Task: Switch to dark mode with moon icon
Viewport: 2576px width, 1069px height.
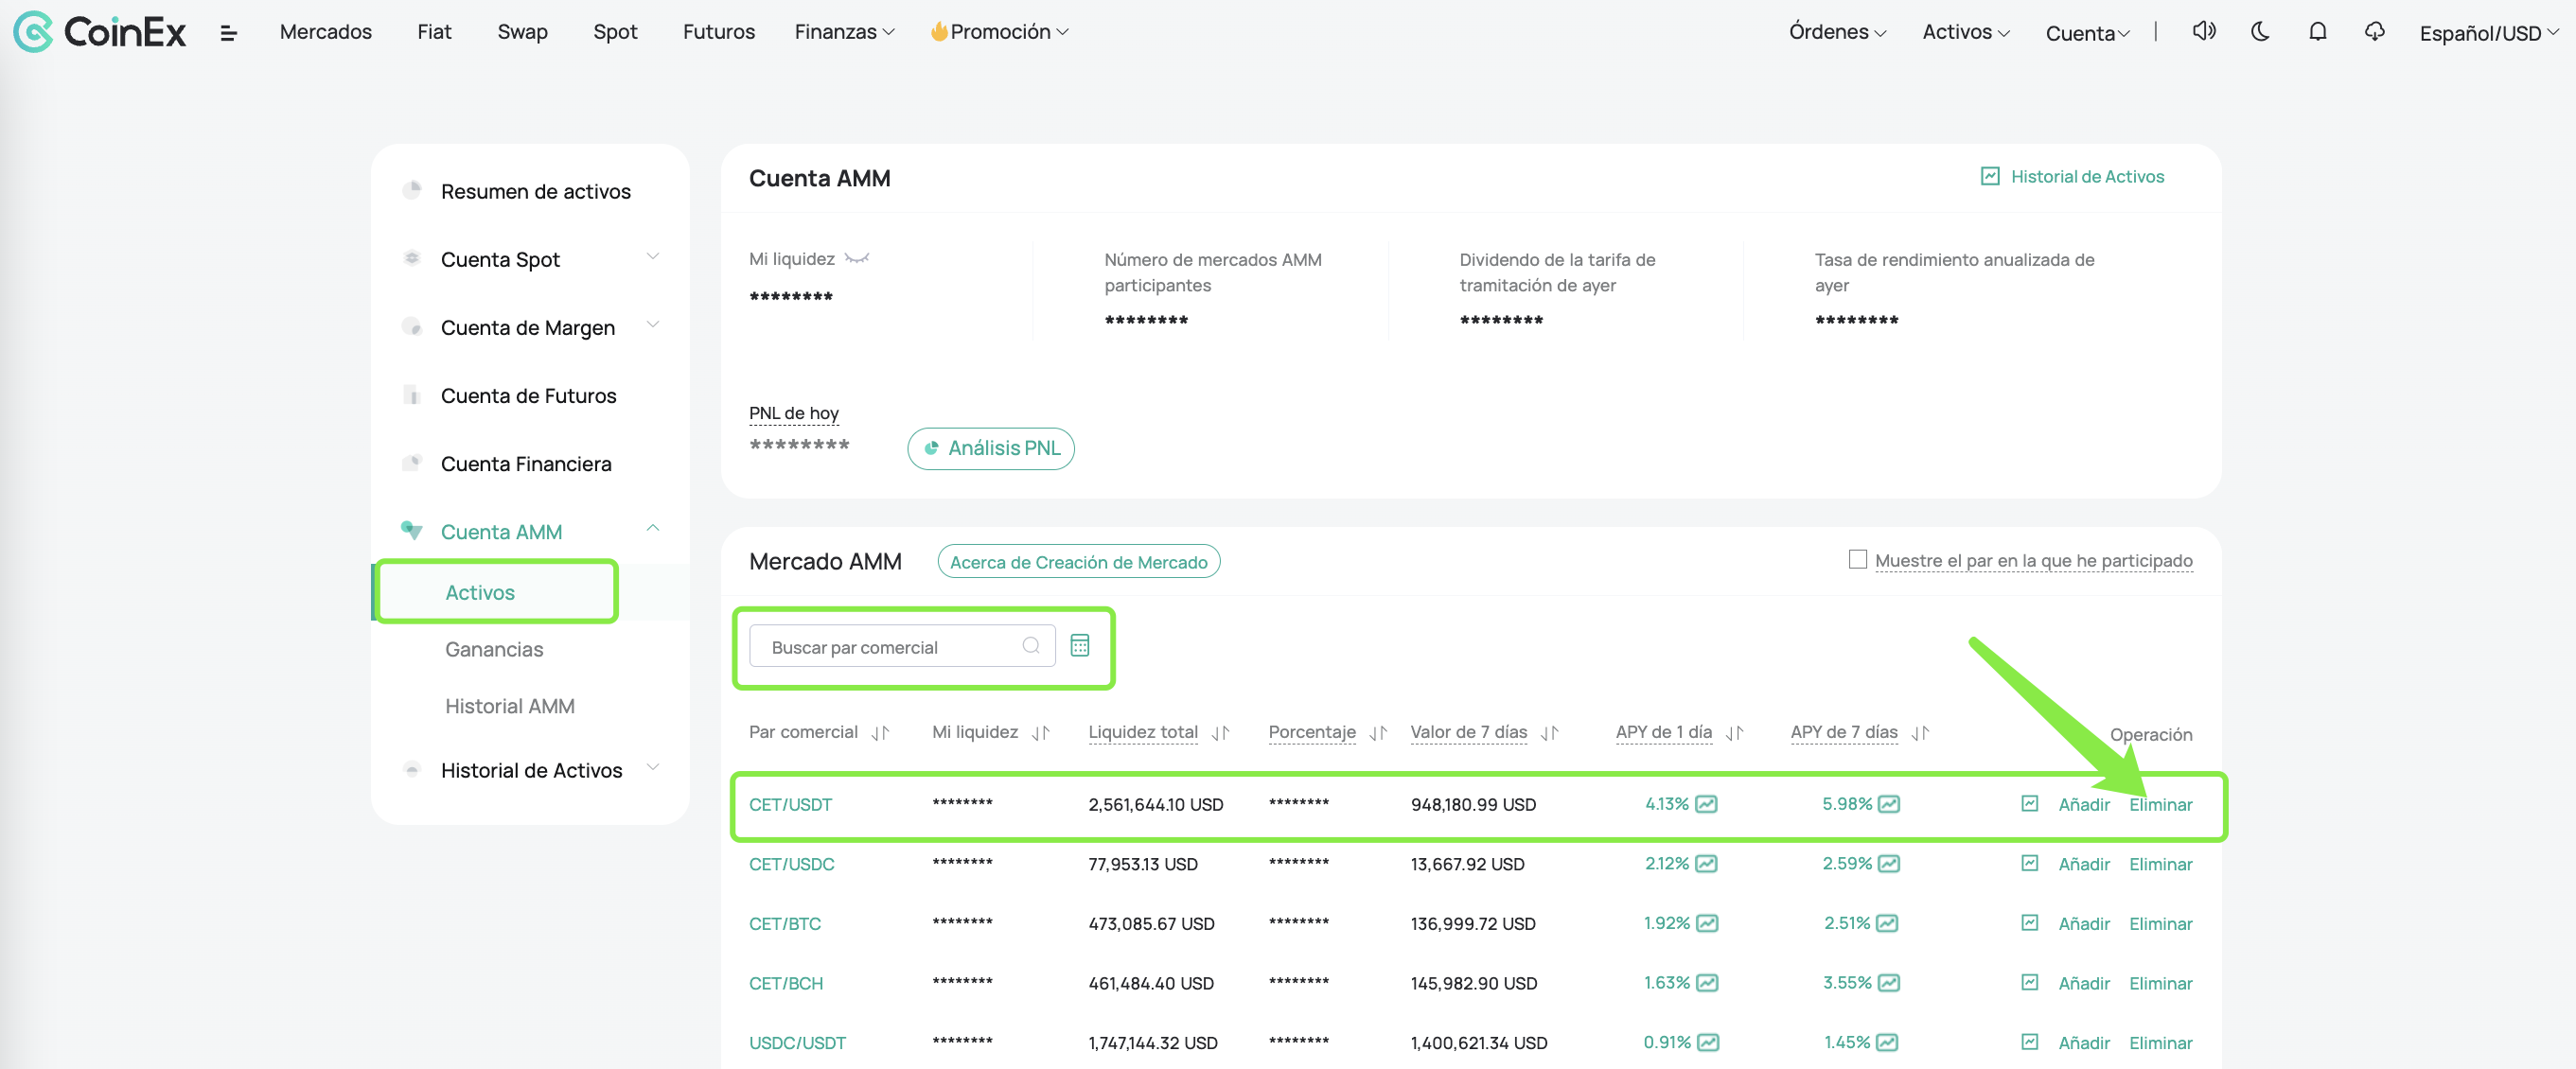Action: pyautogui.click(x=2260, y=31)
